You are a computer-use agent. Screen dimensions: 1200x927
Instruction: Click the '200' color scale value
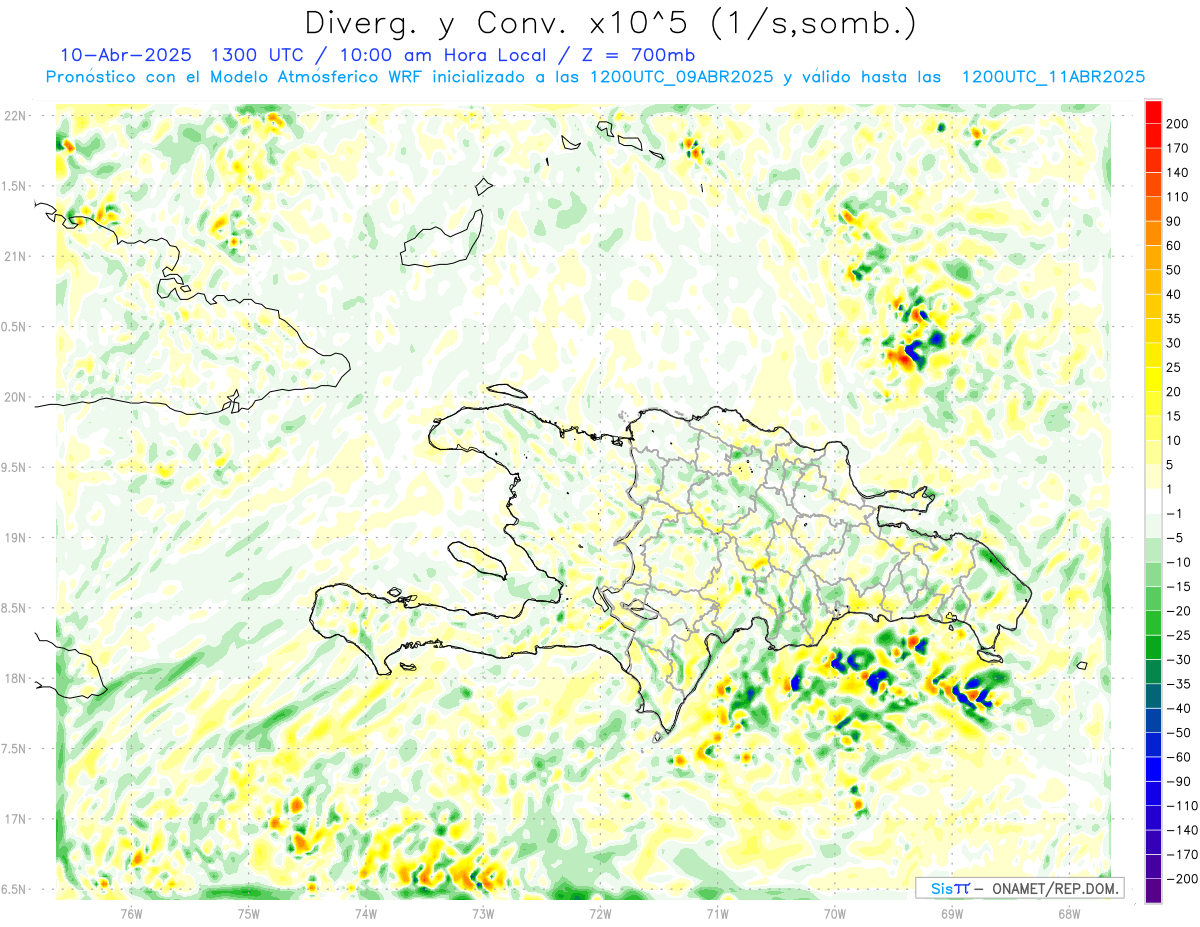click(1179, 124)
